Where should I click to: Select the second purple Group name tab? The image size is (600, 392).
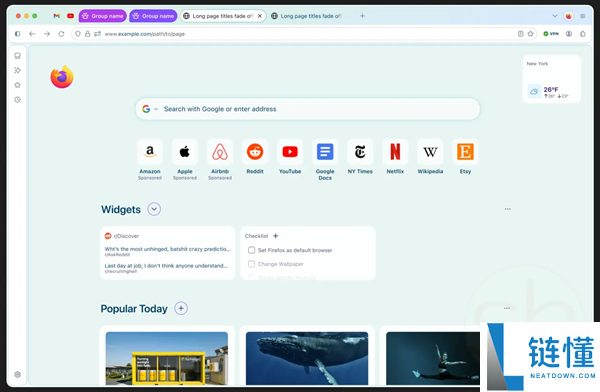(x=153, y=16)
